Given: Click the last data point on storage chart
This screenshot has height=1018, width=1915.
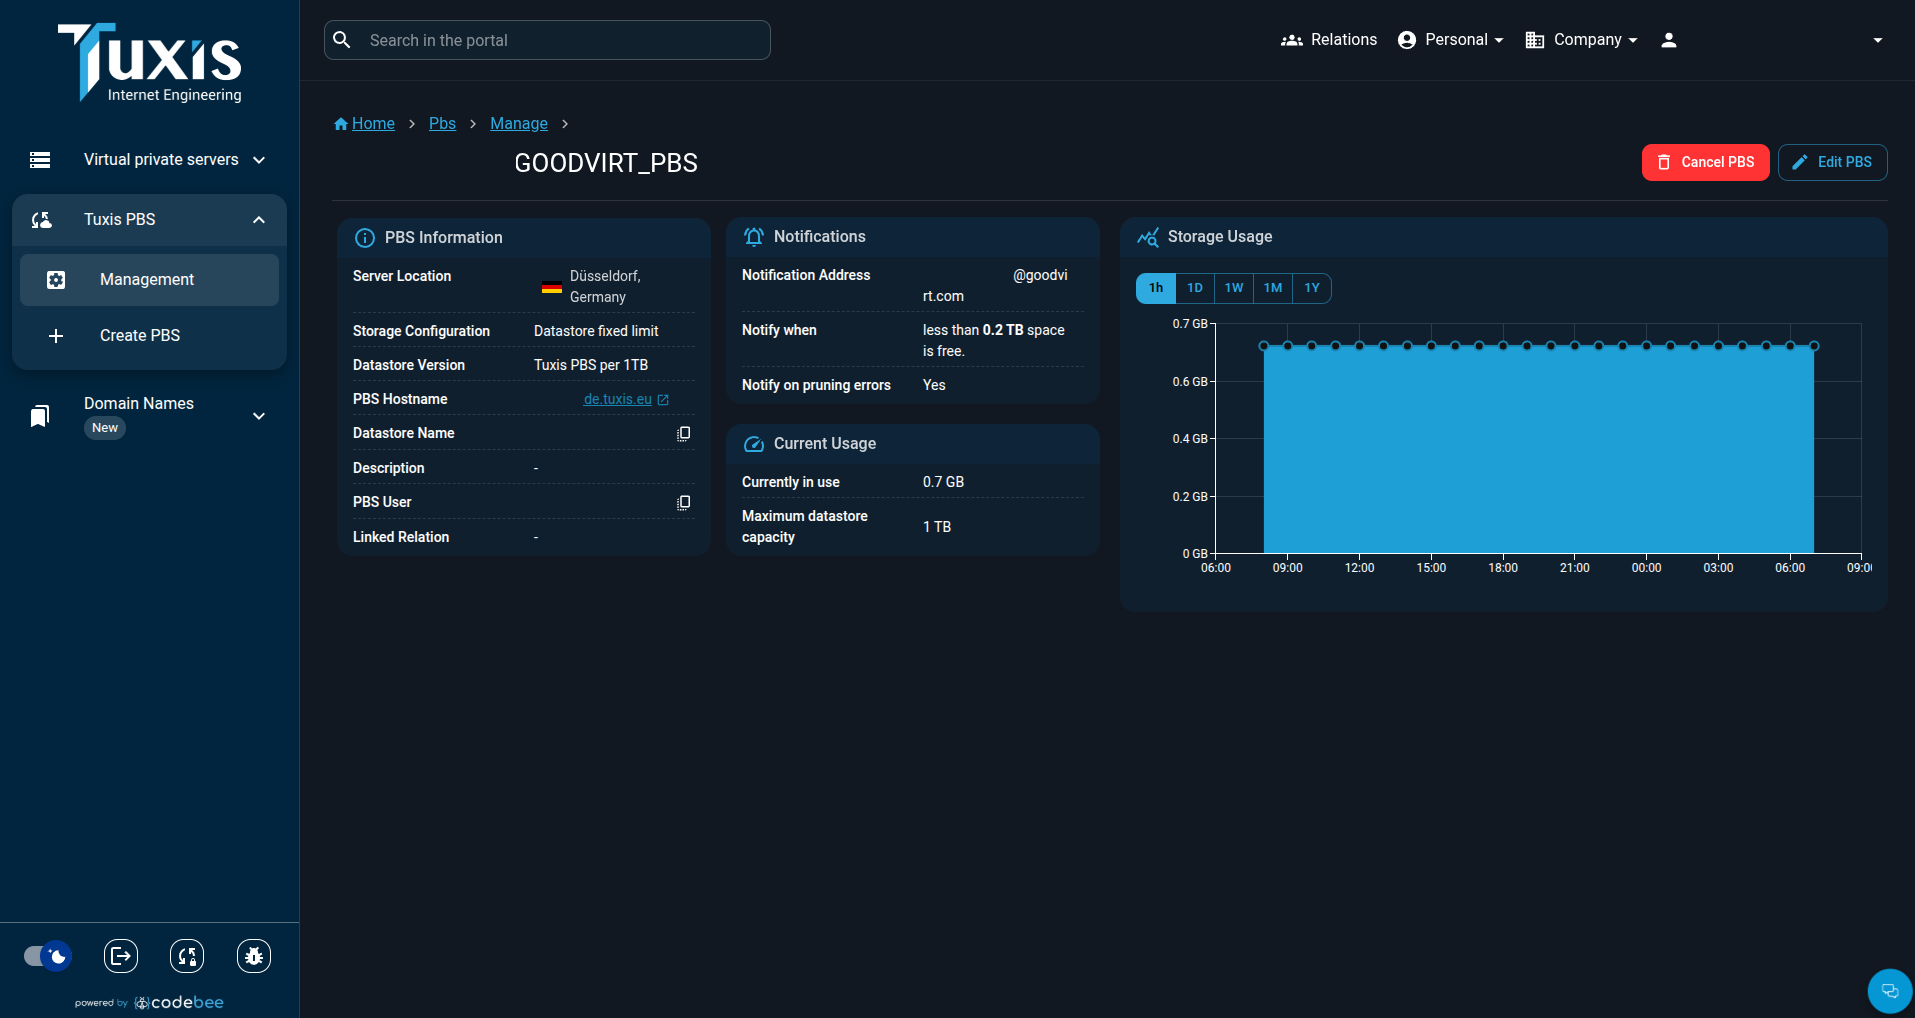Looking at the screenshot, I should (1814, 346).
